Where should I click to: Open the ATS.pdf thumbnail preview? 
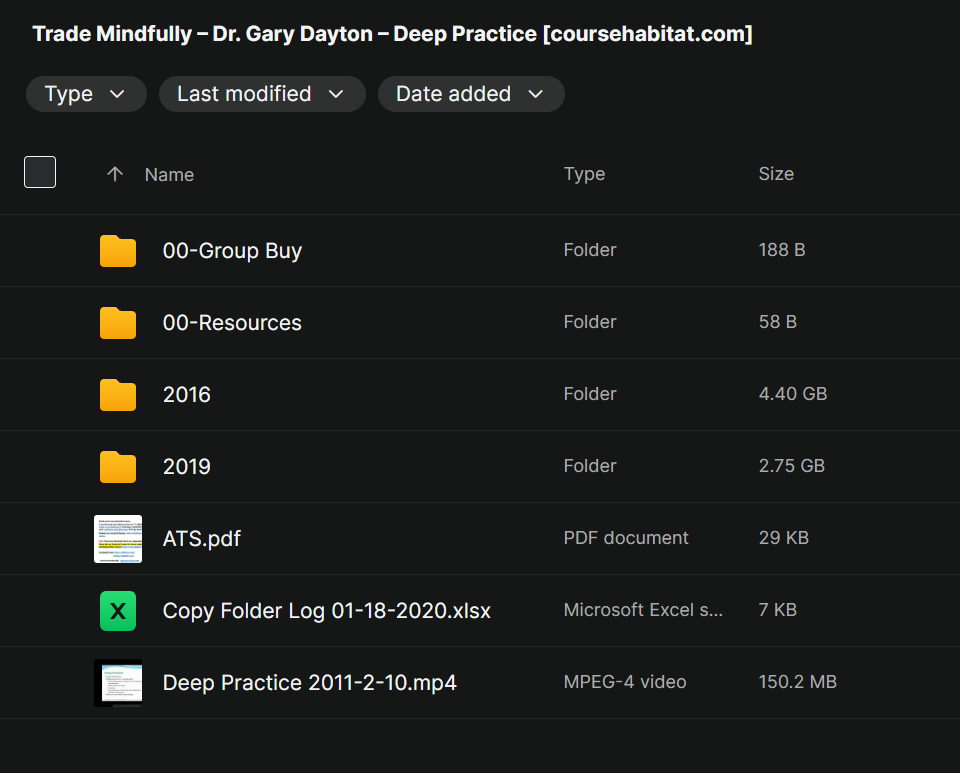tap(118, 539)
